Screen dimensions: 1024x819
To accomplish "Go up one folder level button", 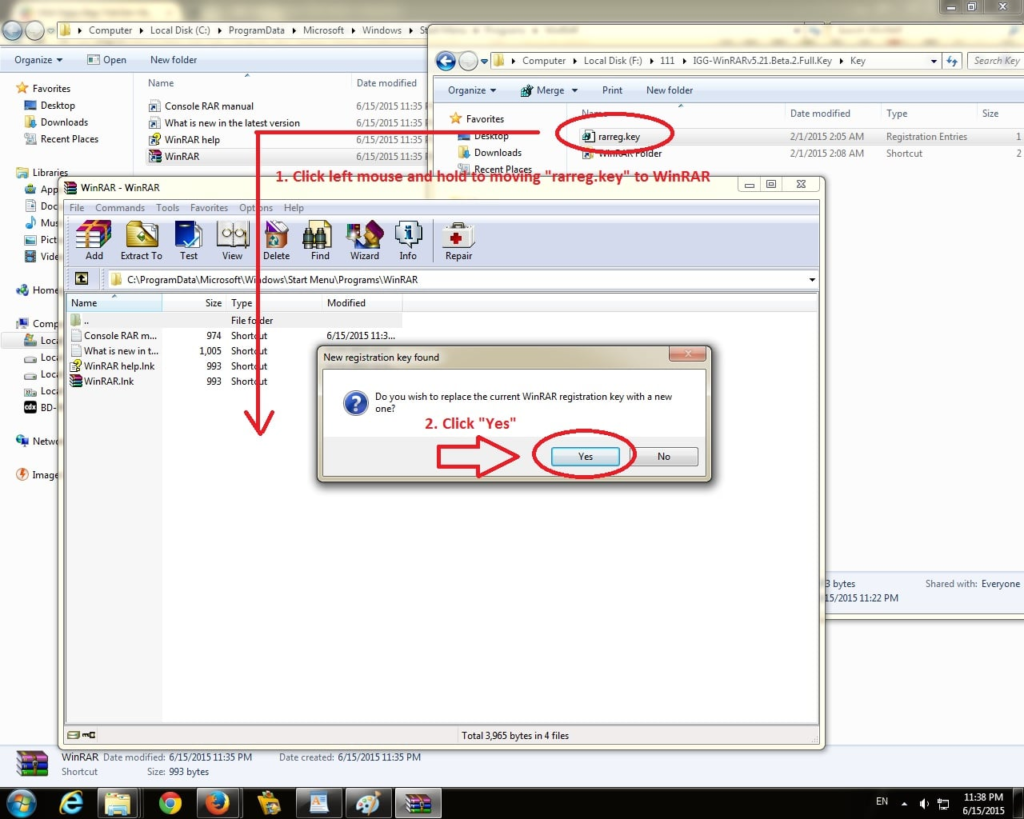I will pos(82,279).
